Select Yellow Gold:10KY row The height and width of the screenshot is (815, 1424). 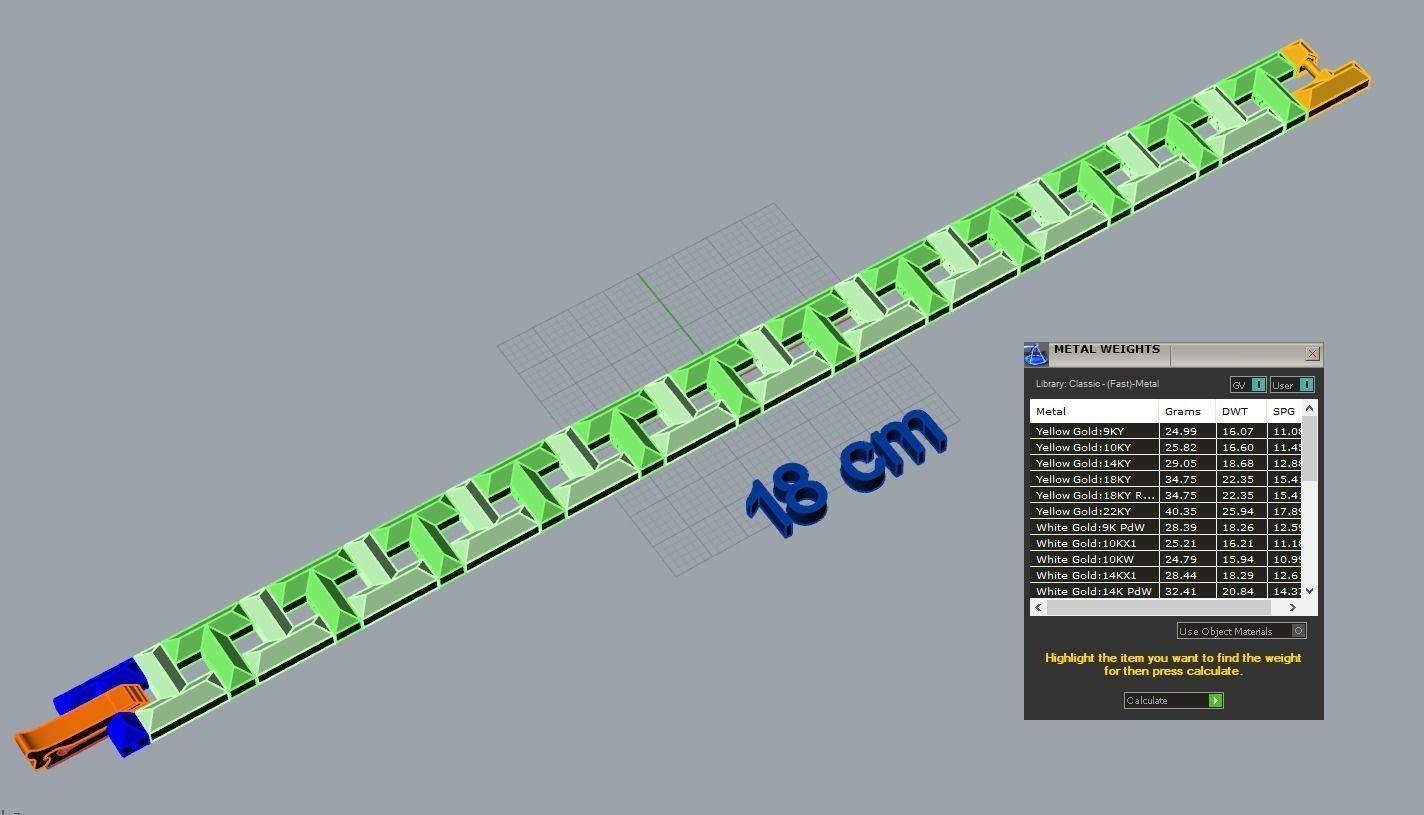pyautogui.click(x=1166, y=447)
